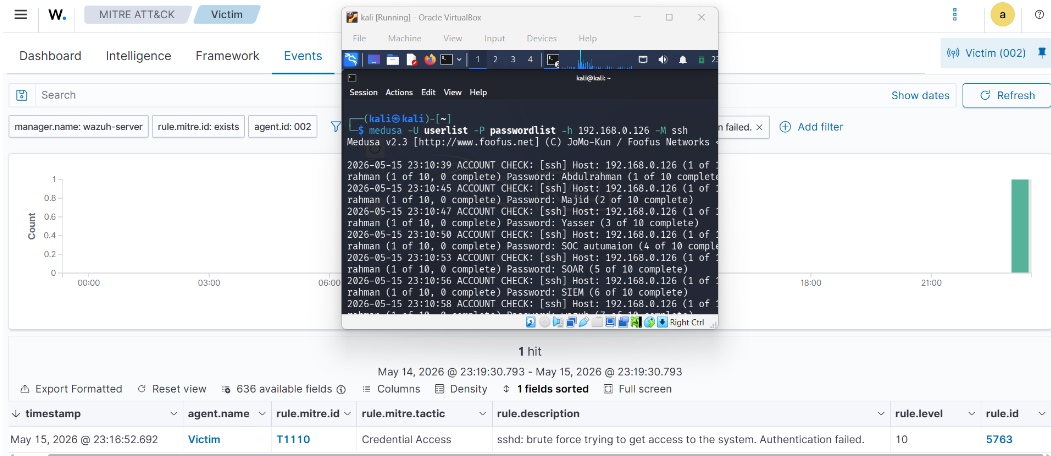Expand the terminal launcher dropdown arrow
The image size is (1051, 456).
tap(459, 60)
